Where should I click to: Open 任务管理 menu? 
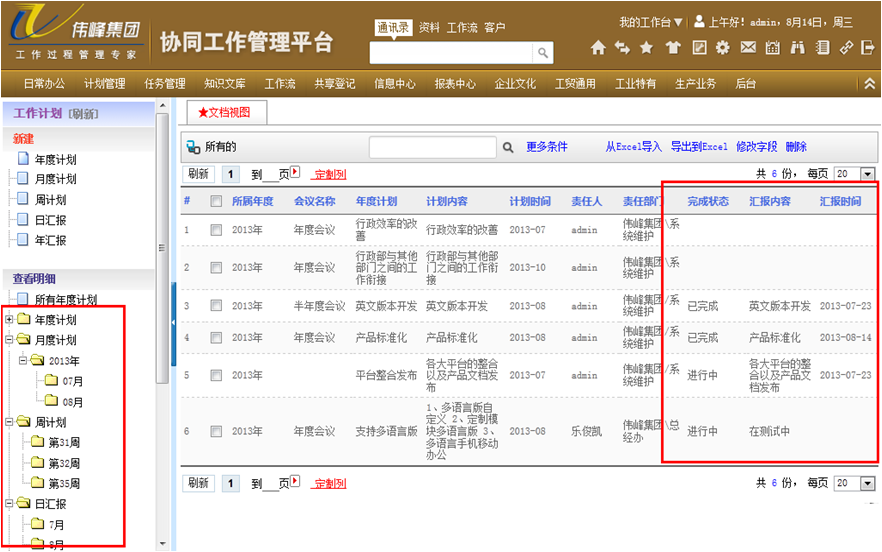[x=164, y=84]
